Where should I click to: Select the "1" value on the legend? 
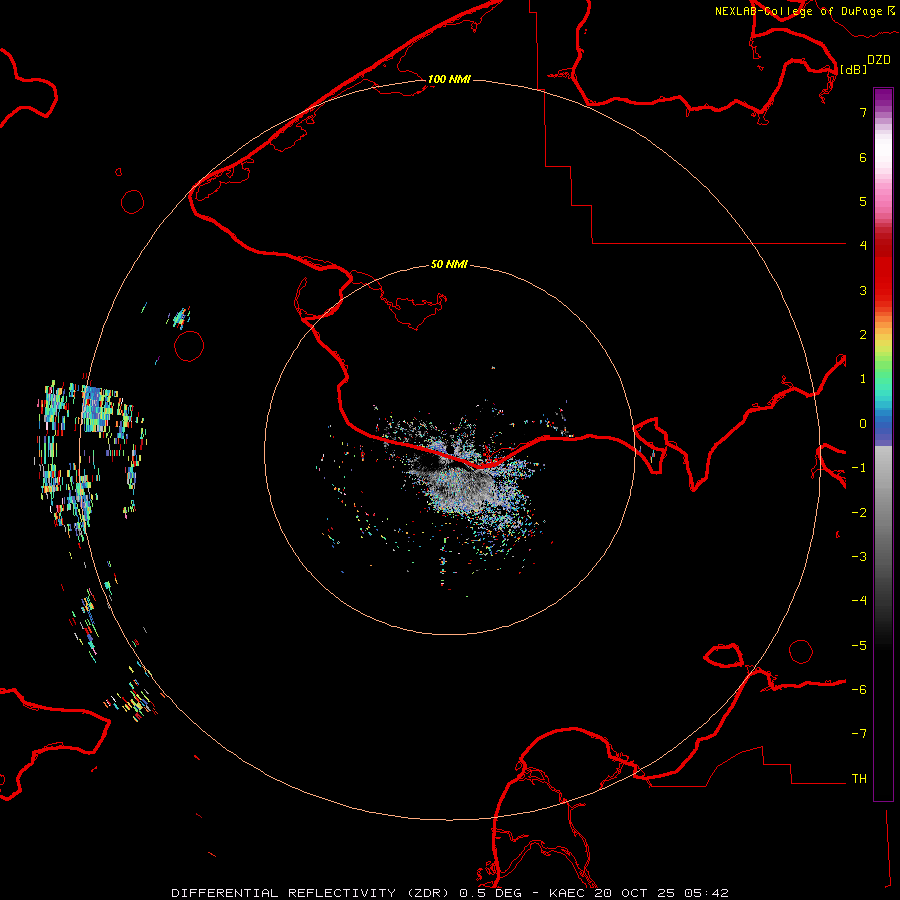pyautogui.click(x=863, y=379)
